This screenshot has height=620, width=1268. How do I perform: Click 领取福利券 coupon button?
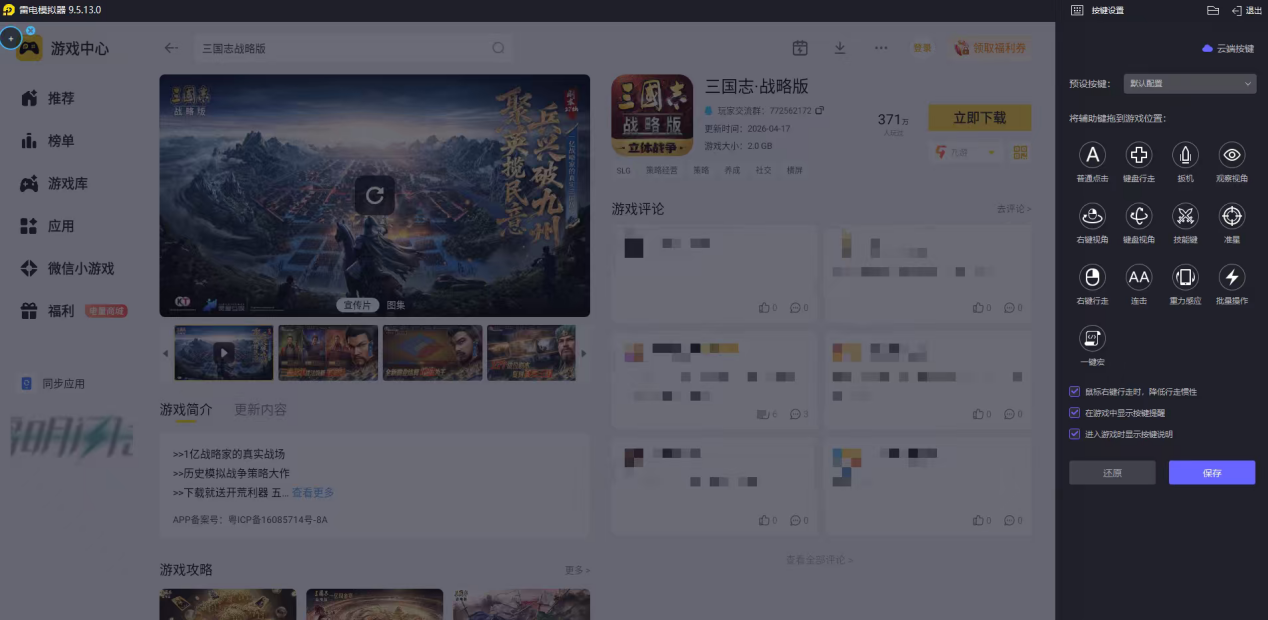coord(990,48)
